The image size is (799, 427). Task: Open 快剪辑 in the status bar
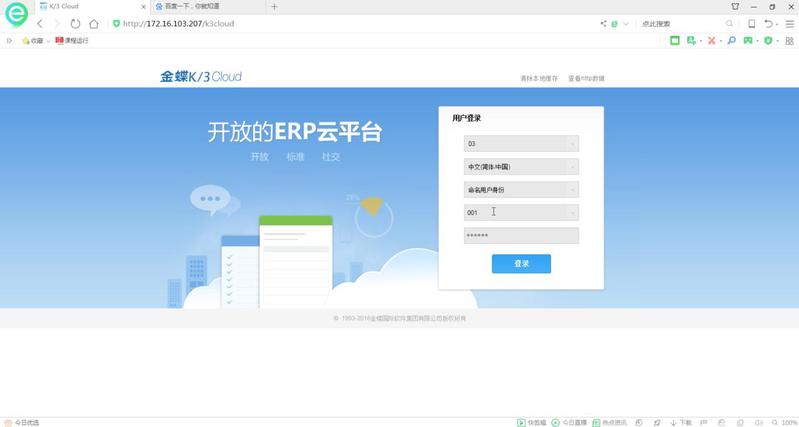point(532,422)
